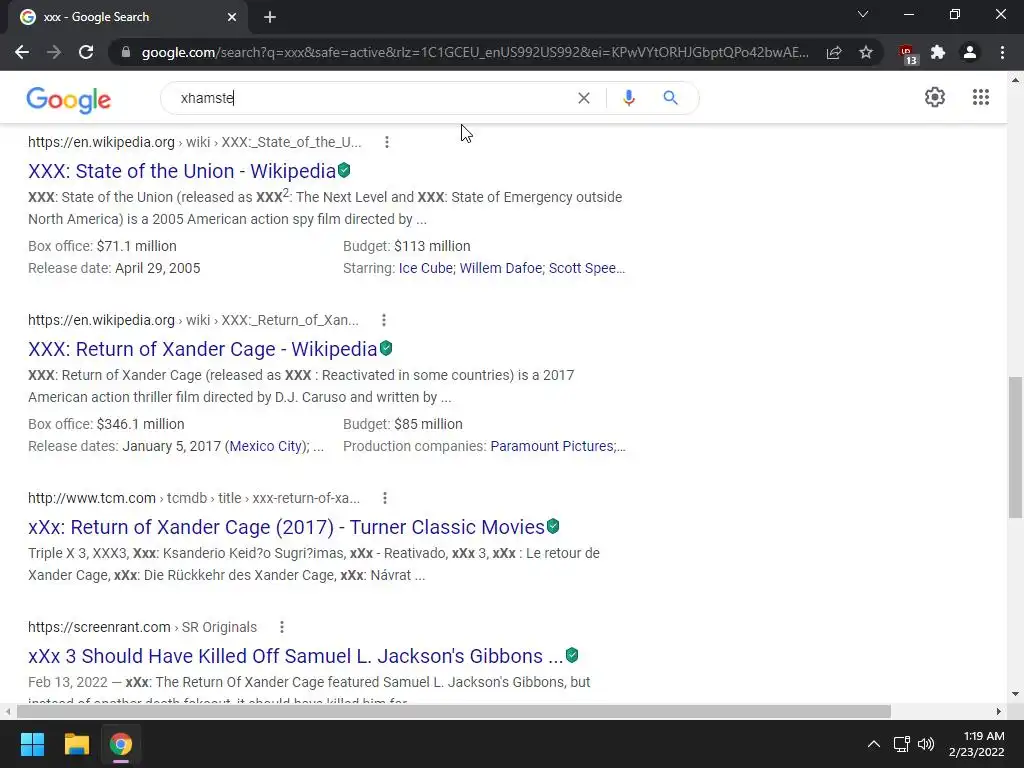This screenshot has width=1024, height=768.
Task: Open options for the screenrant.com result
Action: (x=281, y=627)
